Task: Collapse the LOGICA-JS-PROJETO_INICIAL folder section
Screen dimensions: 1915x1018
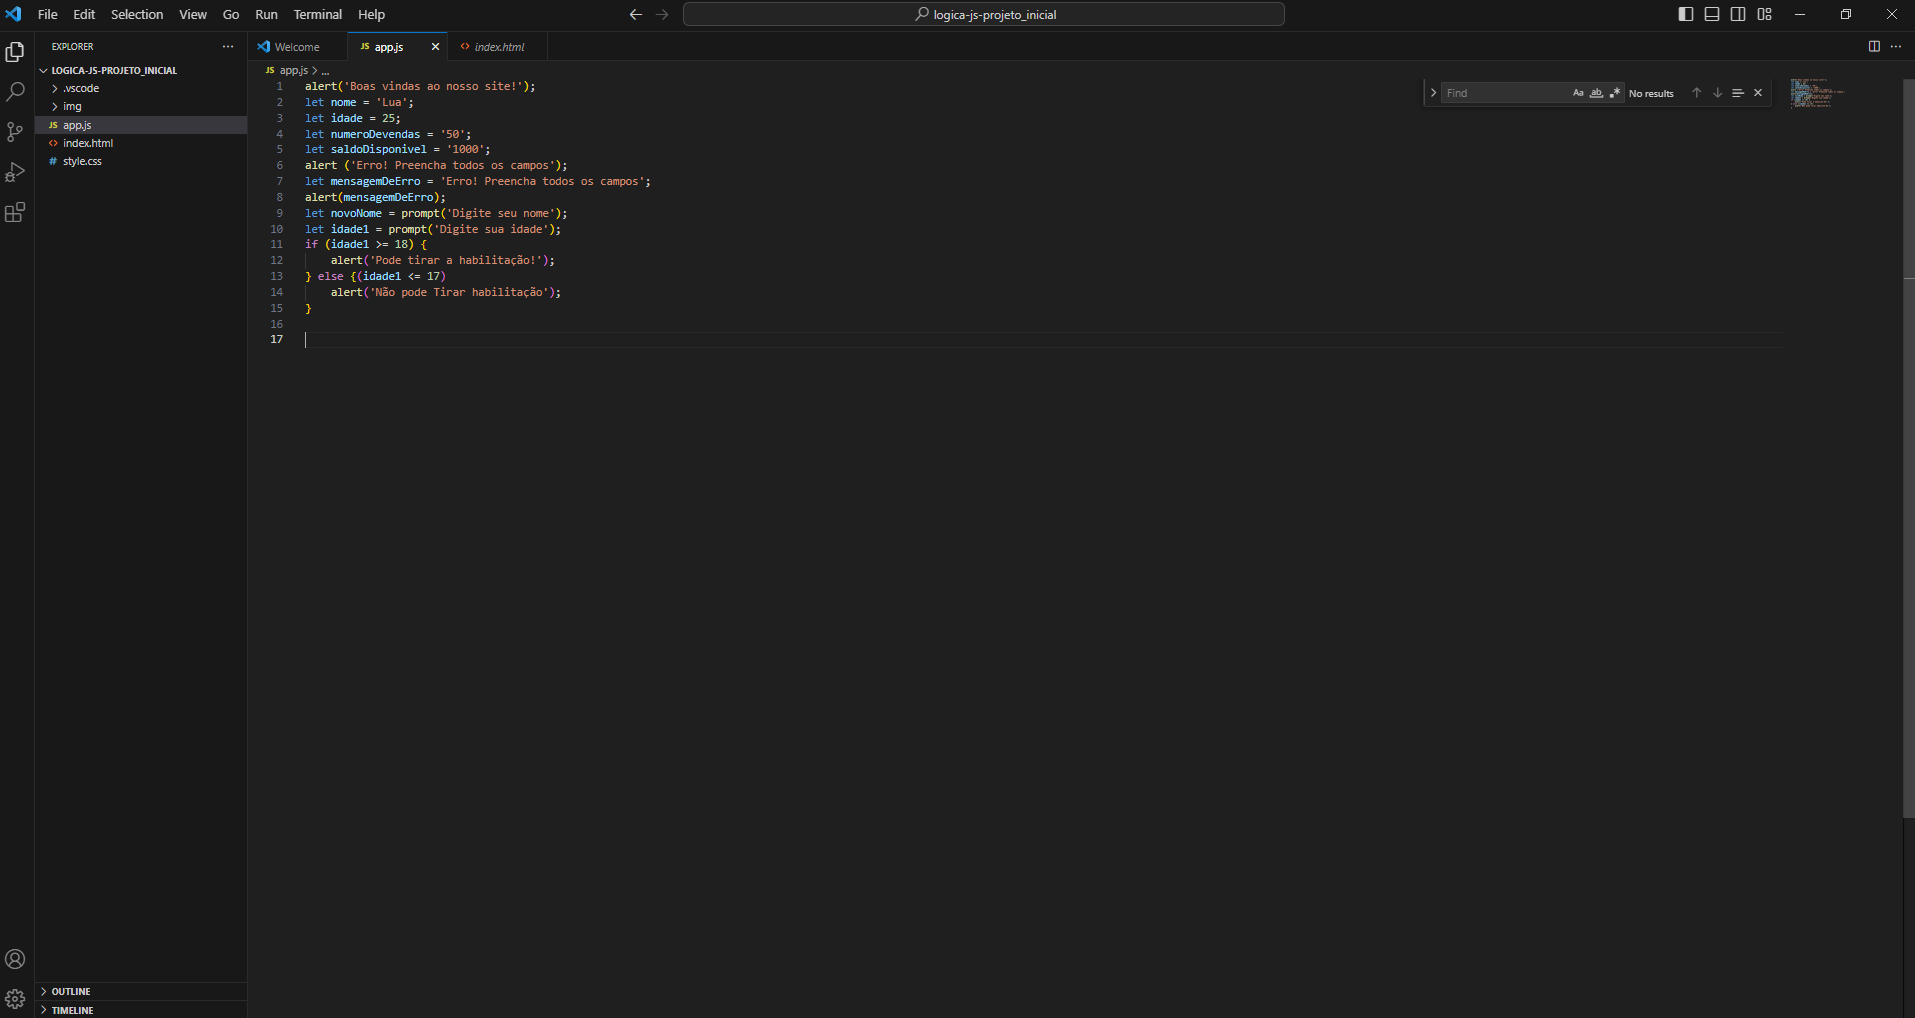Action: pos(141,70)
